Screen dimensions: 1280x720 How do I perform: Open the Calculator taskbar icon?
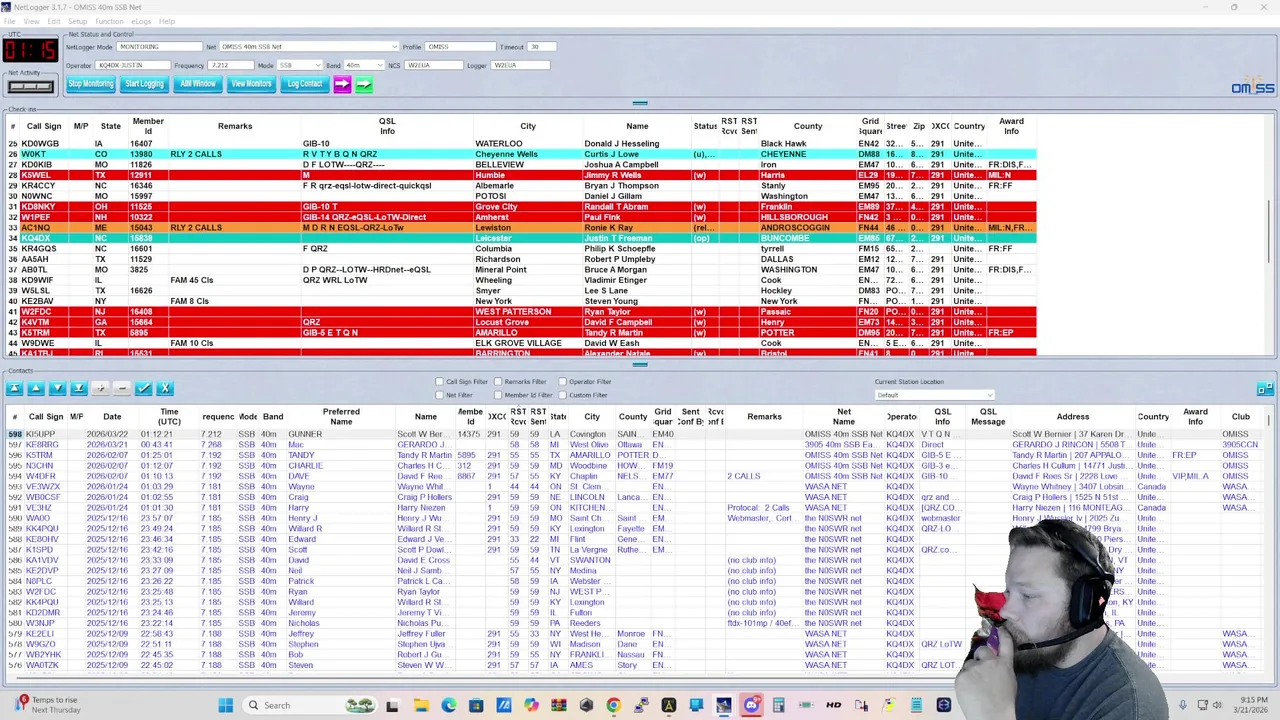(778, 705)
